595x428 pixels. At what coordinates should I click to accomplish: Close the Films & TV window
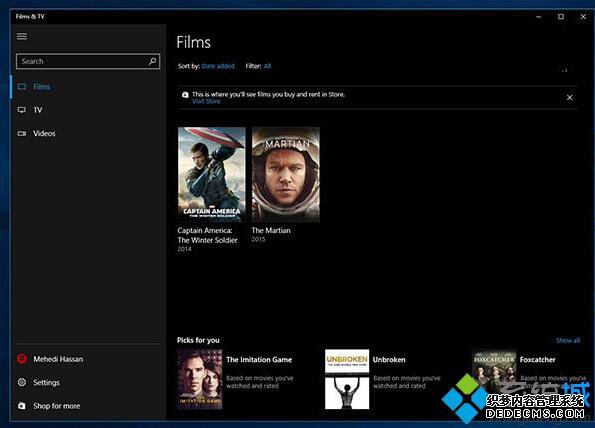point(583,17)
